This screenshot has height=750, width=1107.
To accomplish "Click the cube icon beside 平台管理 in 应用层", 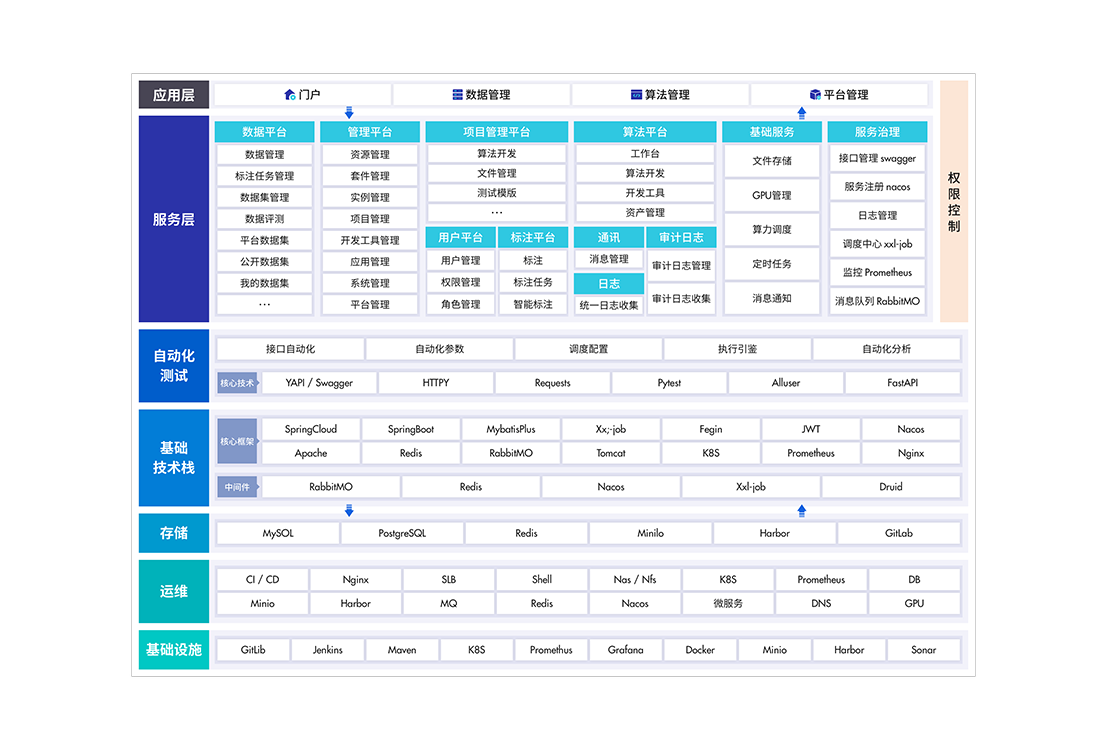I will point(815,95).
